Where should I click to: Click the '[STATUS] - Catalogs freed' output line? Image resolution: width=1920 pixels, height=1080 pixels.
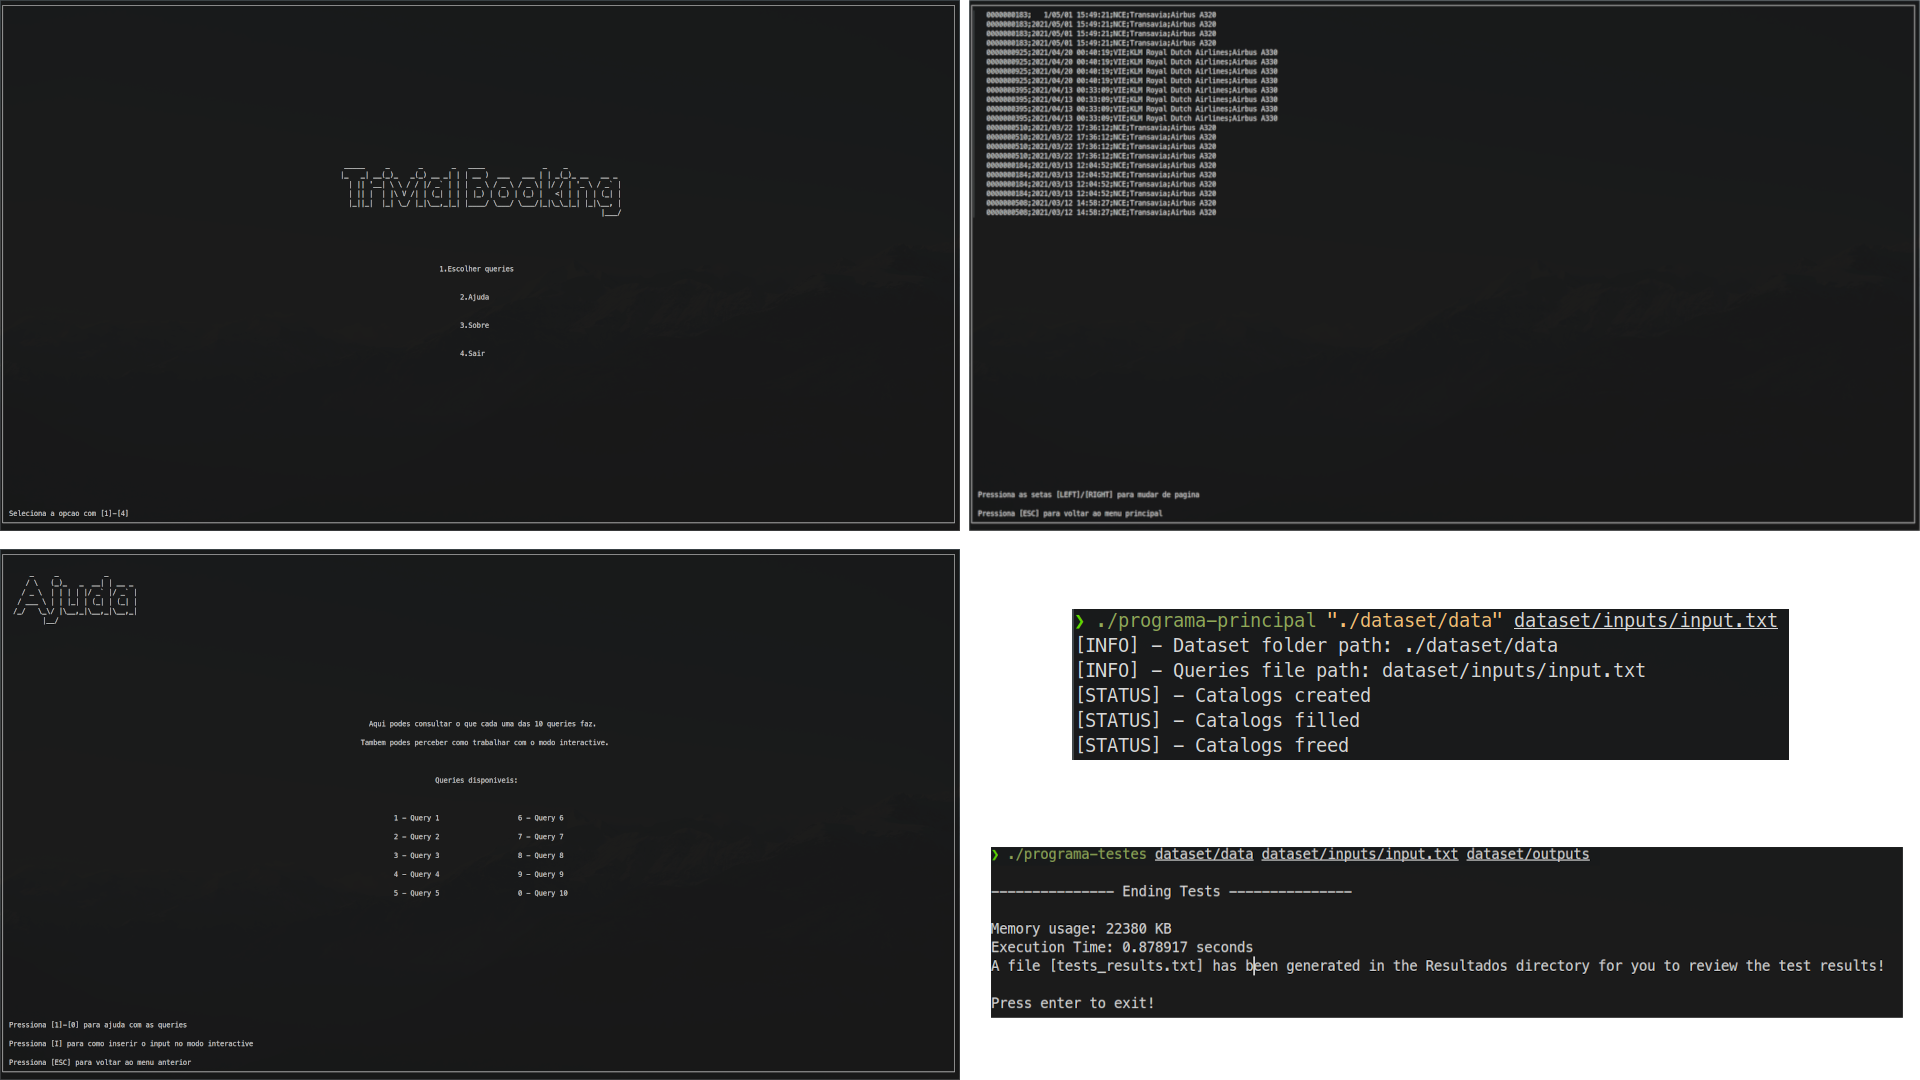[x=1211, y=746]
